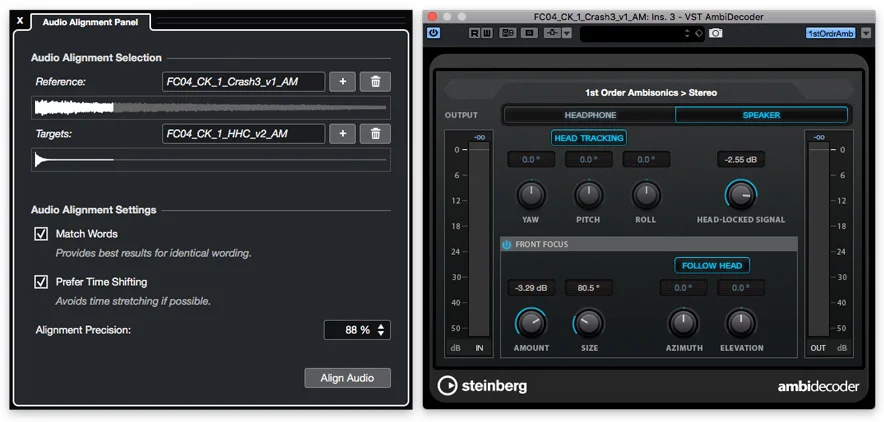Viewport: 884px width, 422px height.
Task: Click the Pitch value field above knob
Action: click(x=589, y=159)
